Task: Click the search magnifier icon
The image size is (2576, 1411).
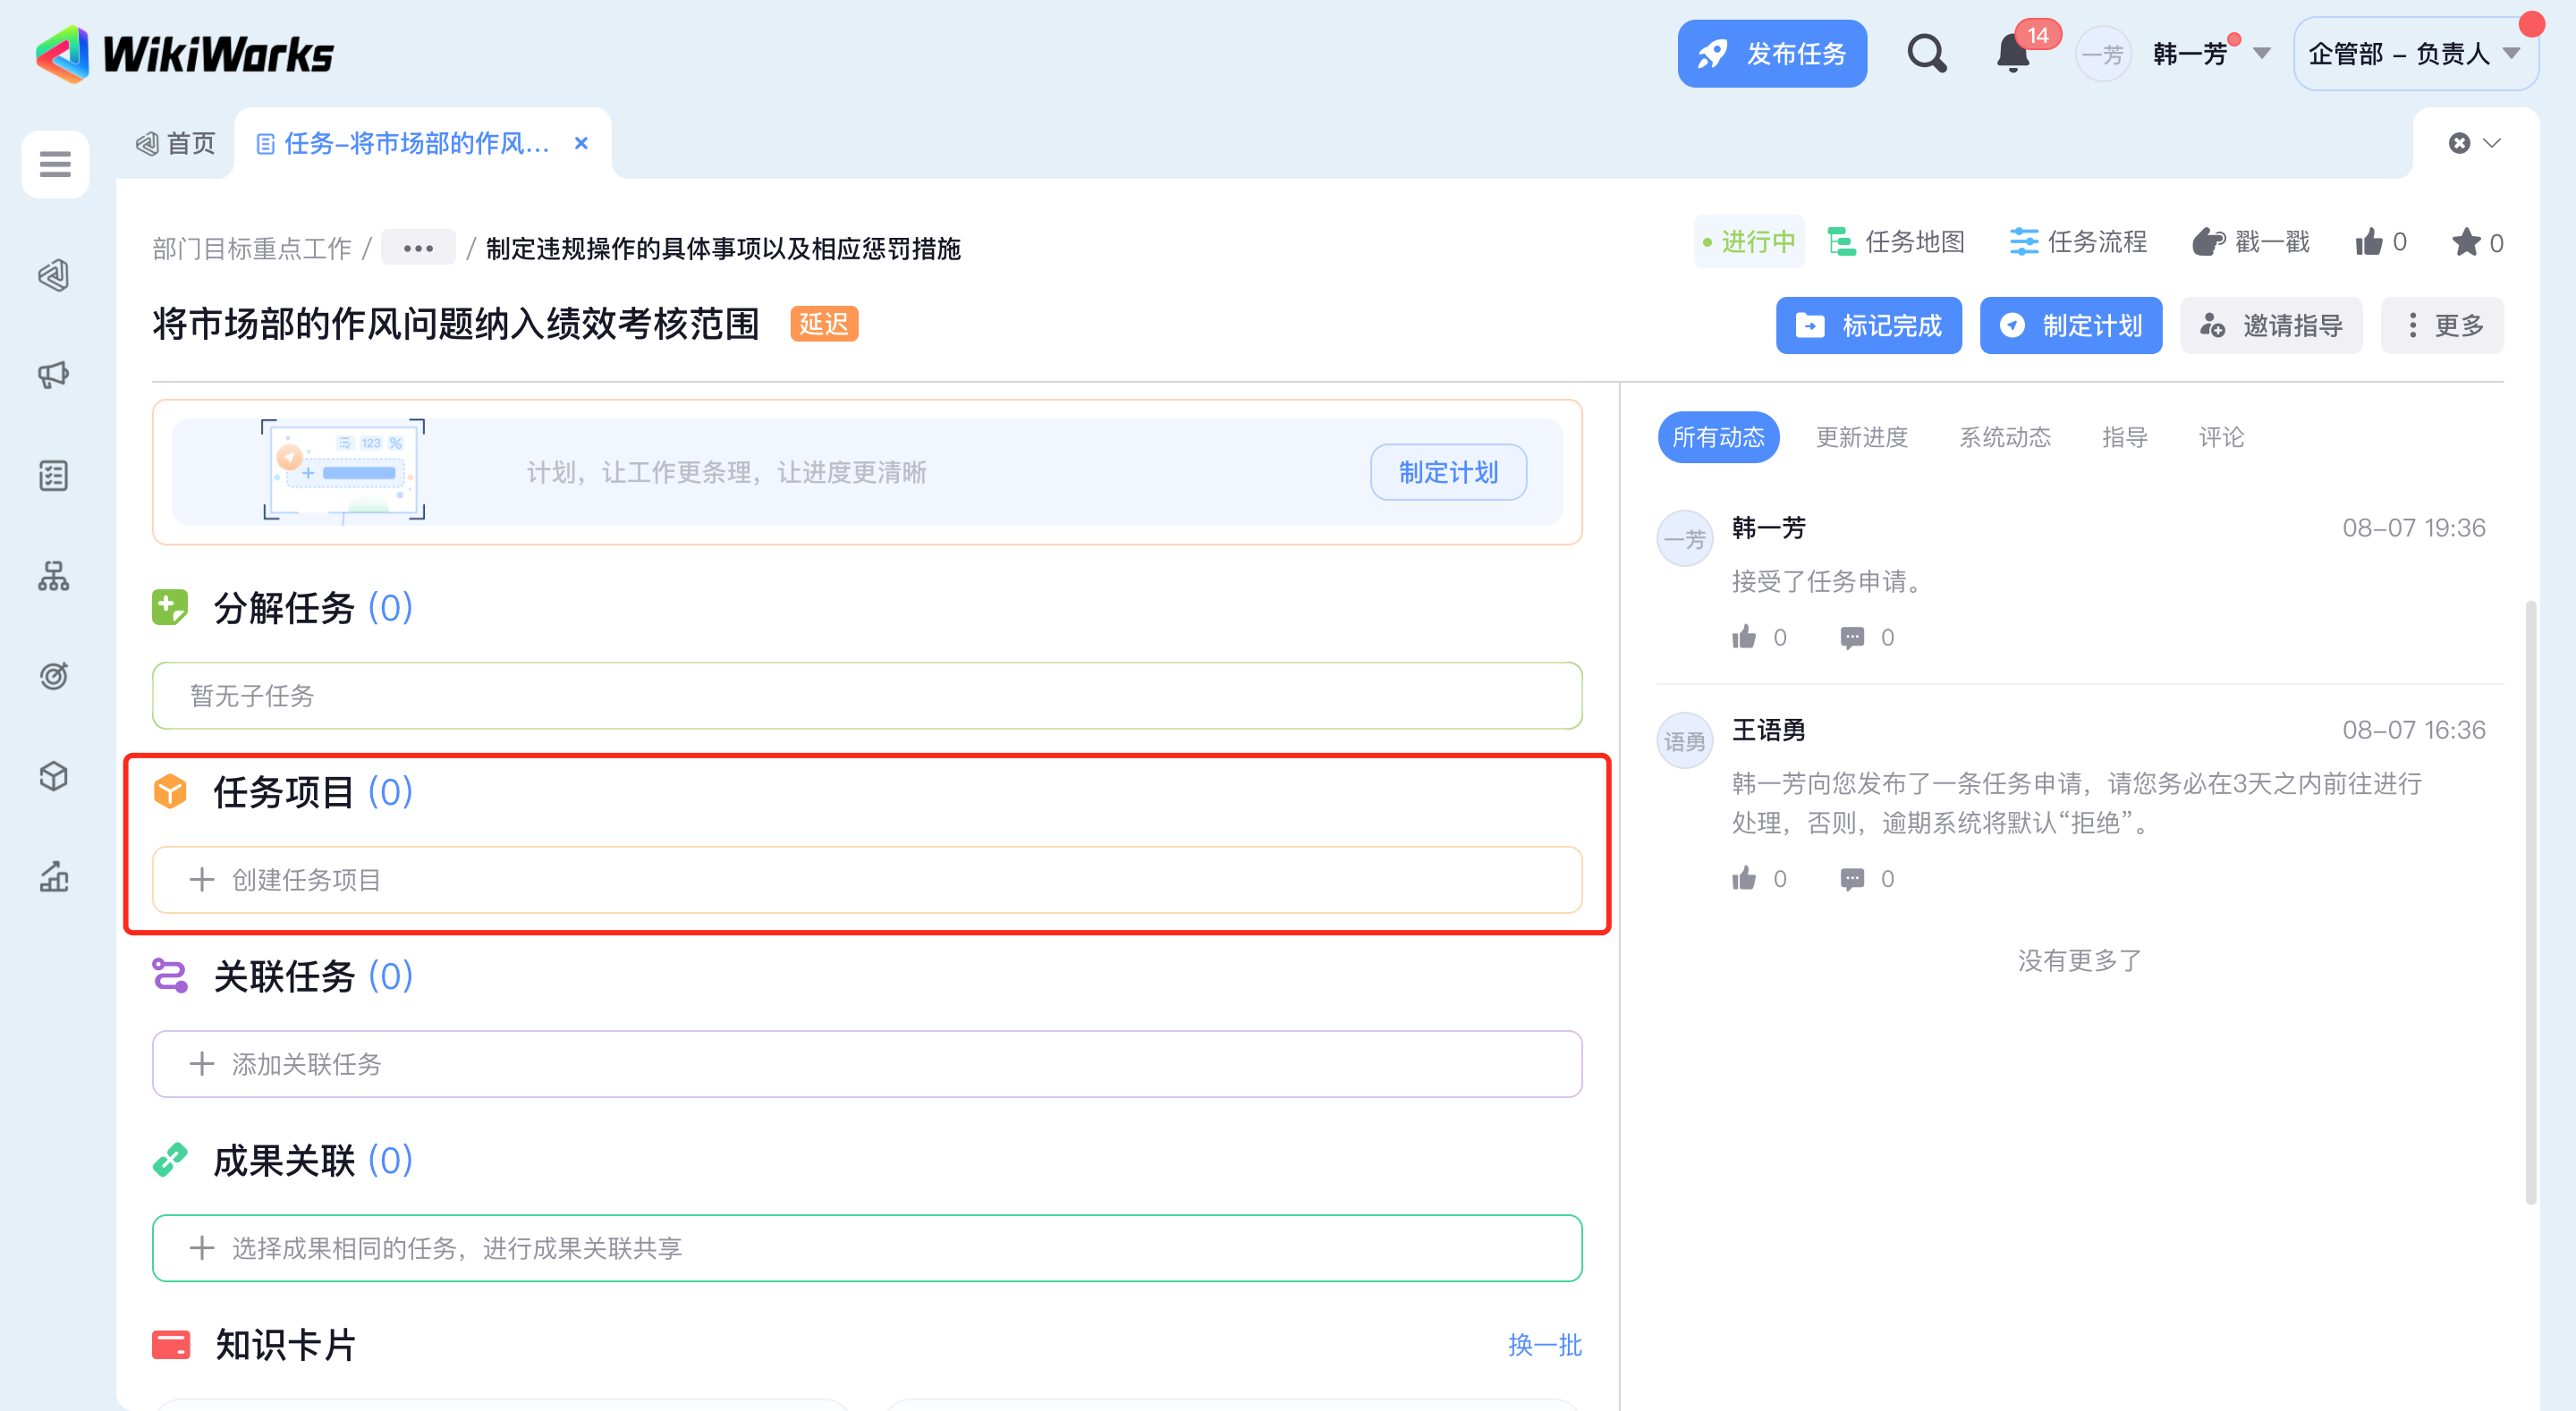Action: (x=1925, y=54)
